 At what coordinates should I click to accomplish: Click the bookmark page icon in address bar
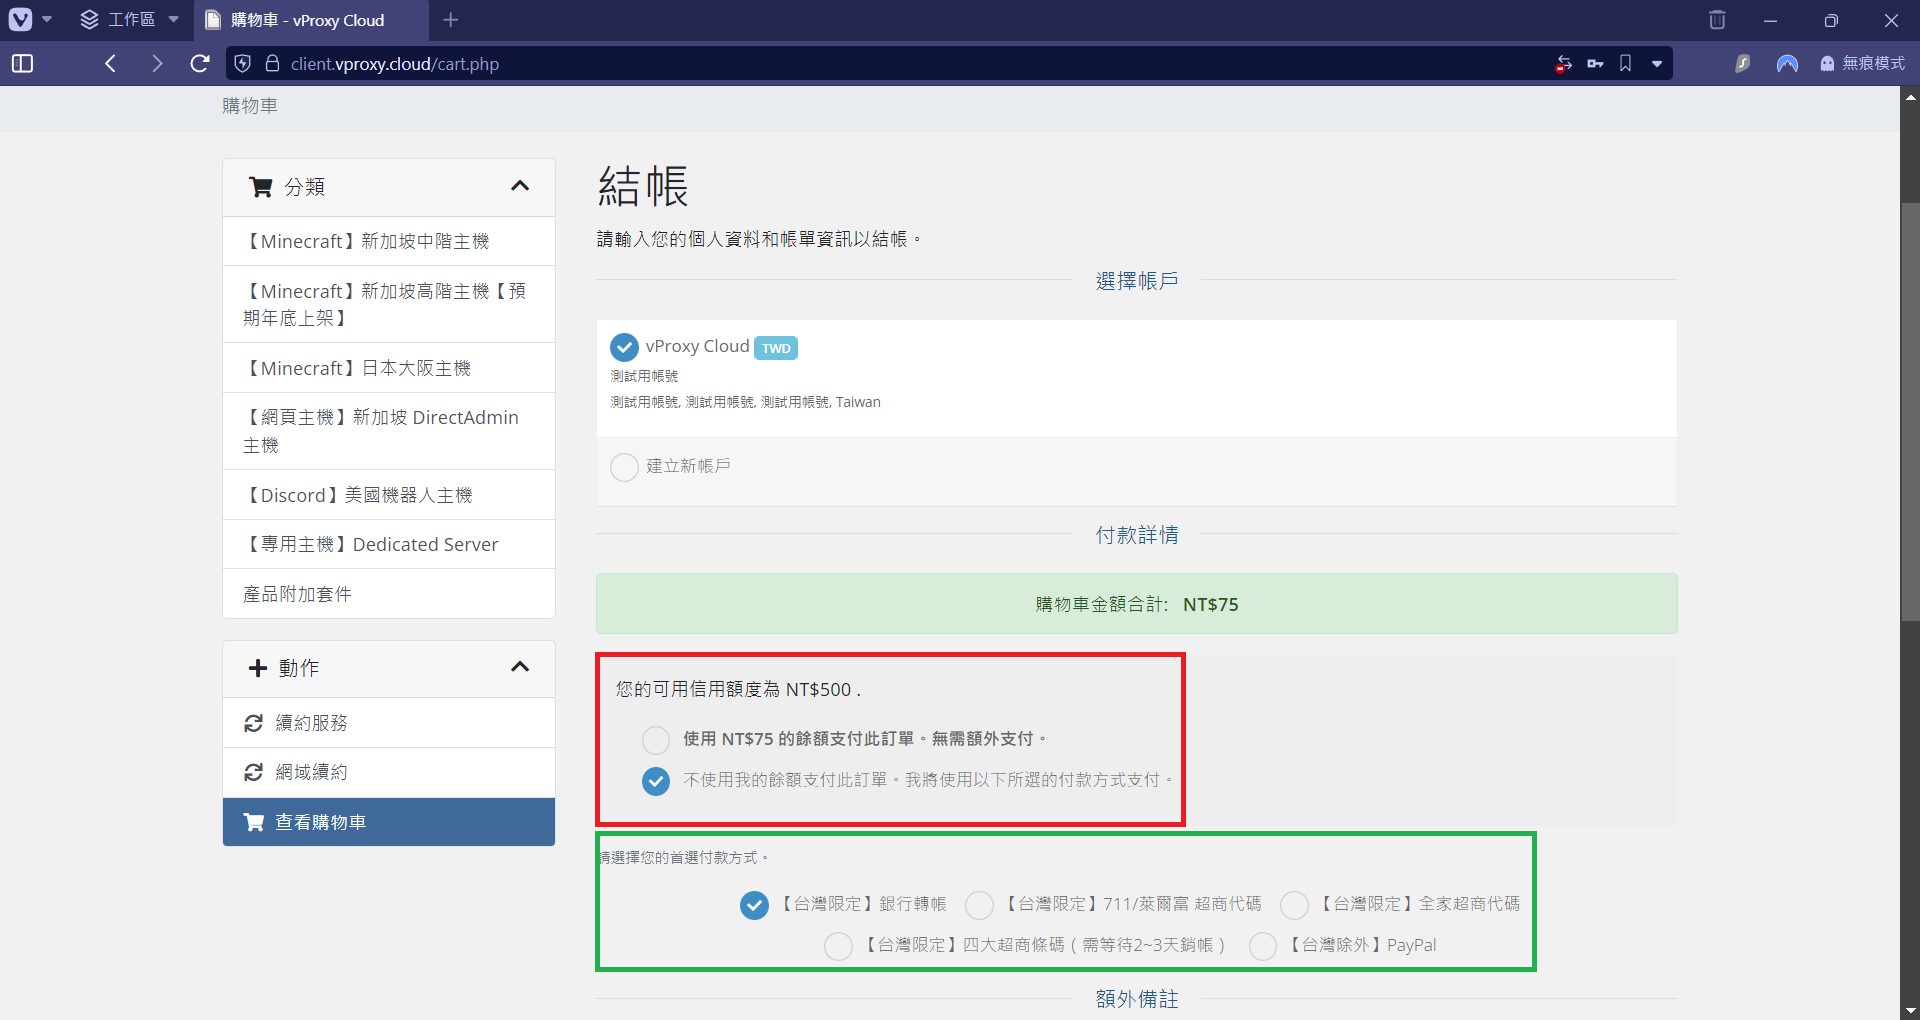point(1626,64)
